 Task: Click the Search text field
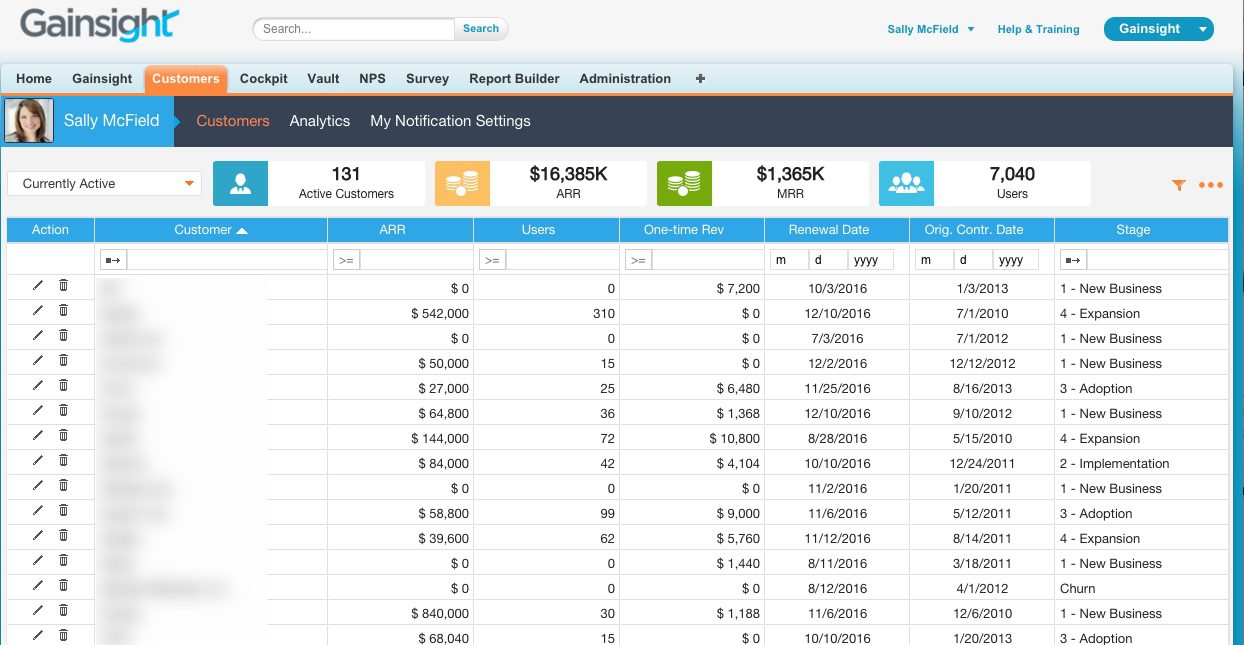coord(355,29)
